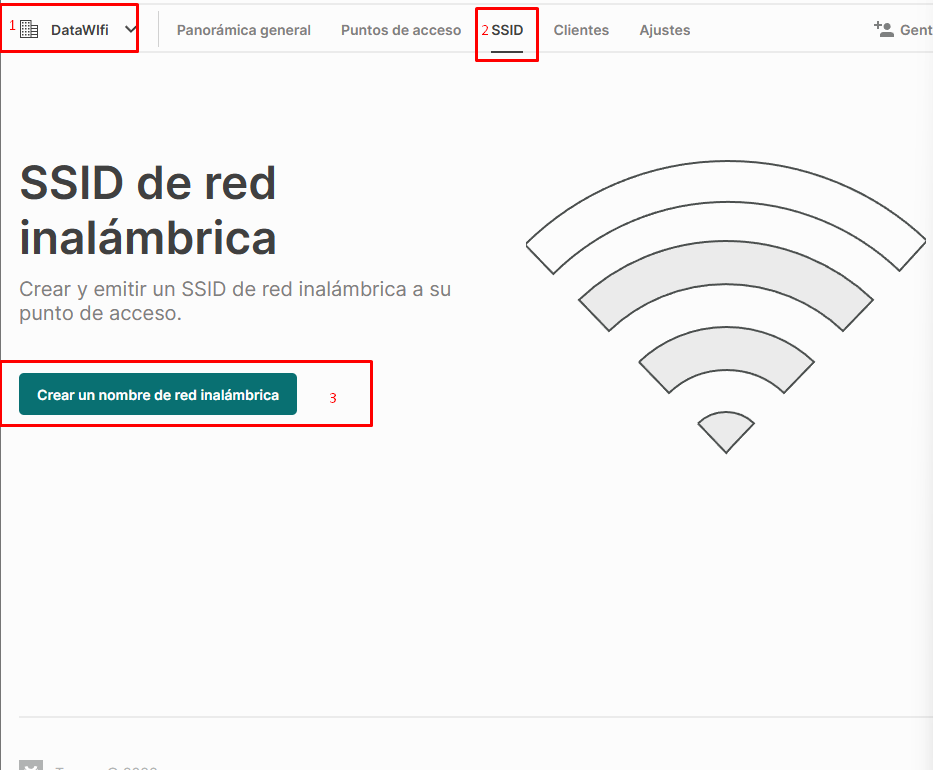The height and width of the screenshot is (770, 933).
Task: Open the Ajustes tab
Action: (665, 30)
